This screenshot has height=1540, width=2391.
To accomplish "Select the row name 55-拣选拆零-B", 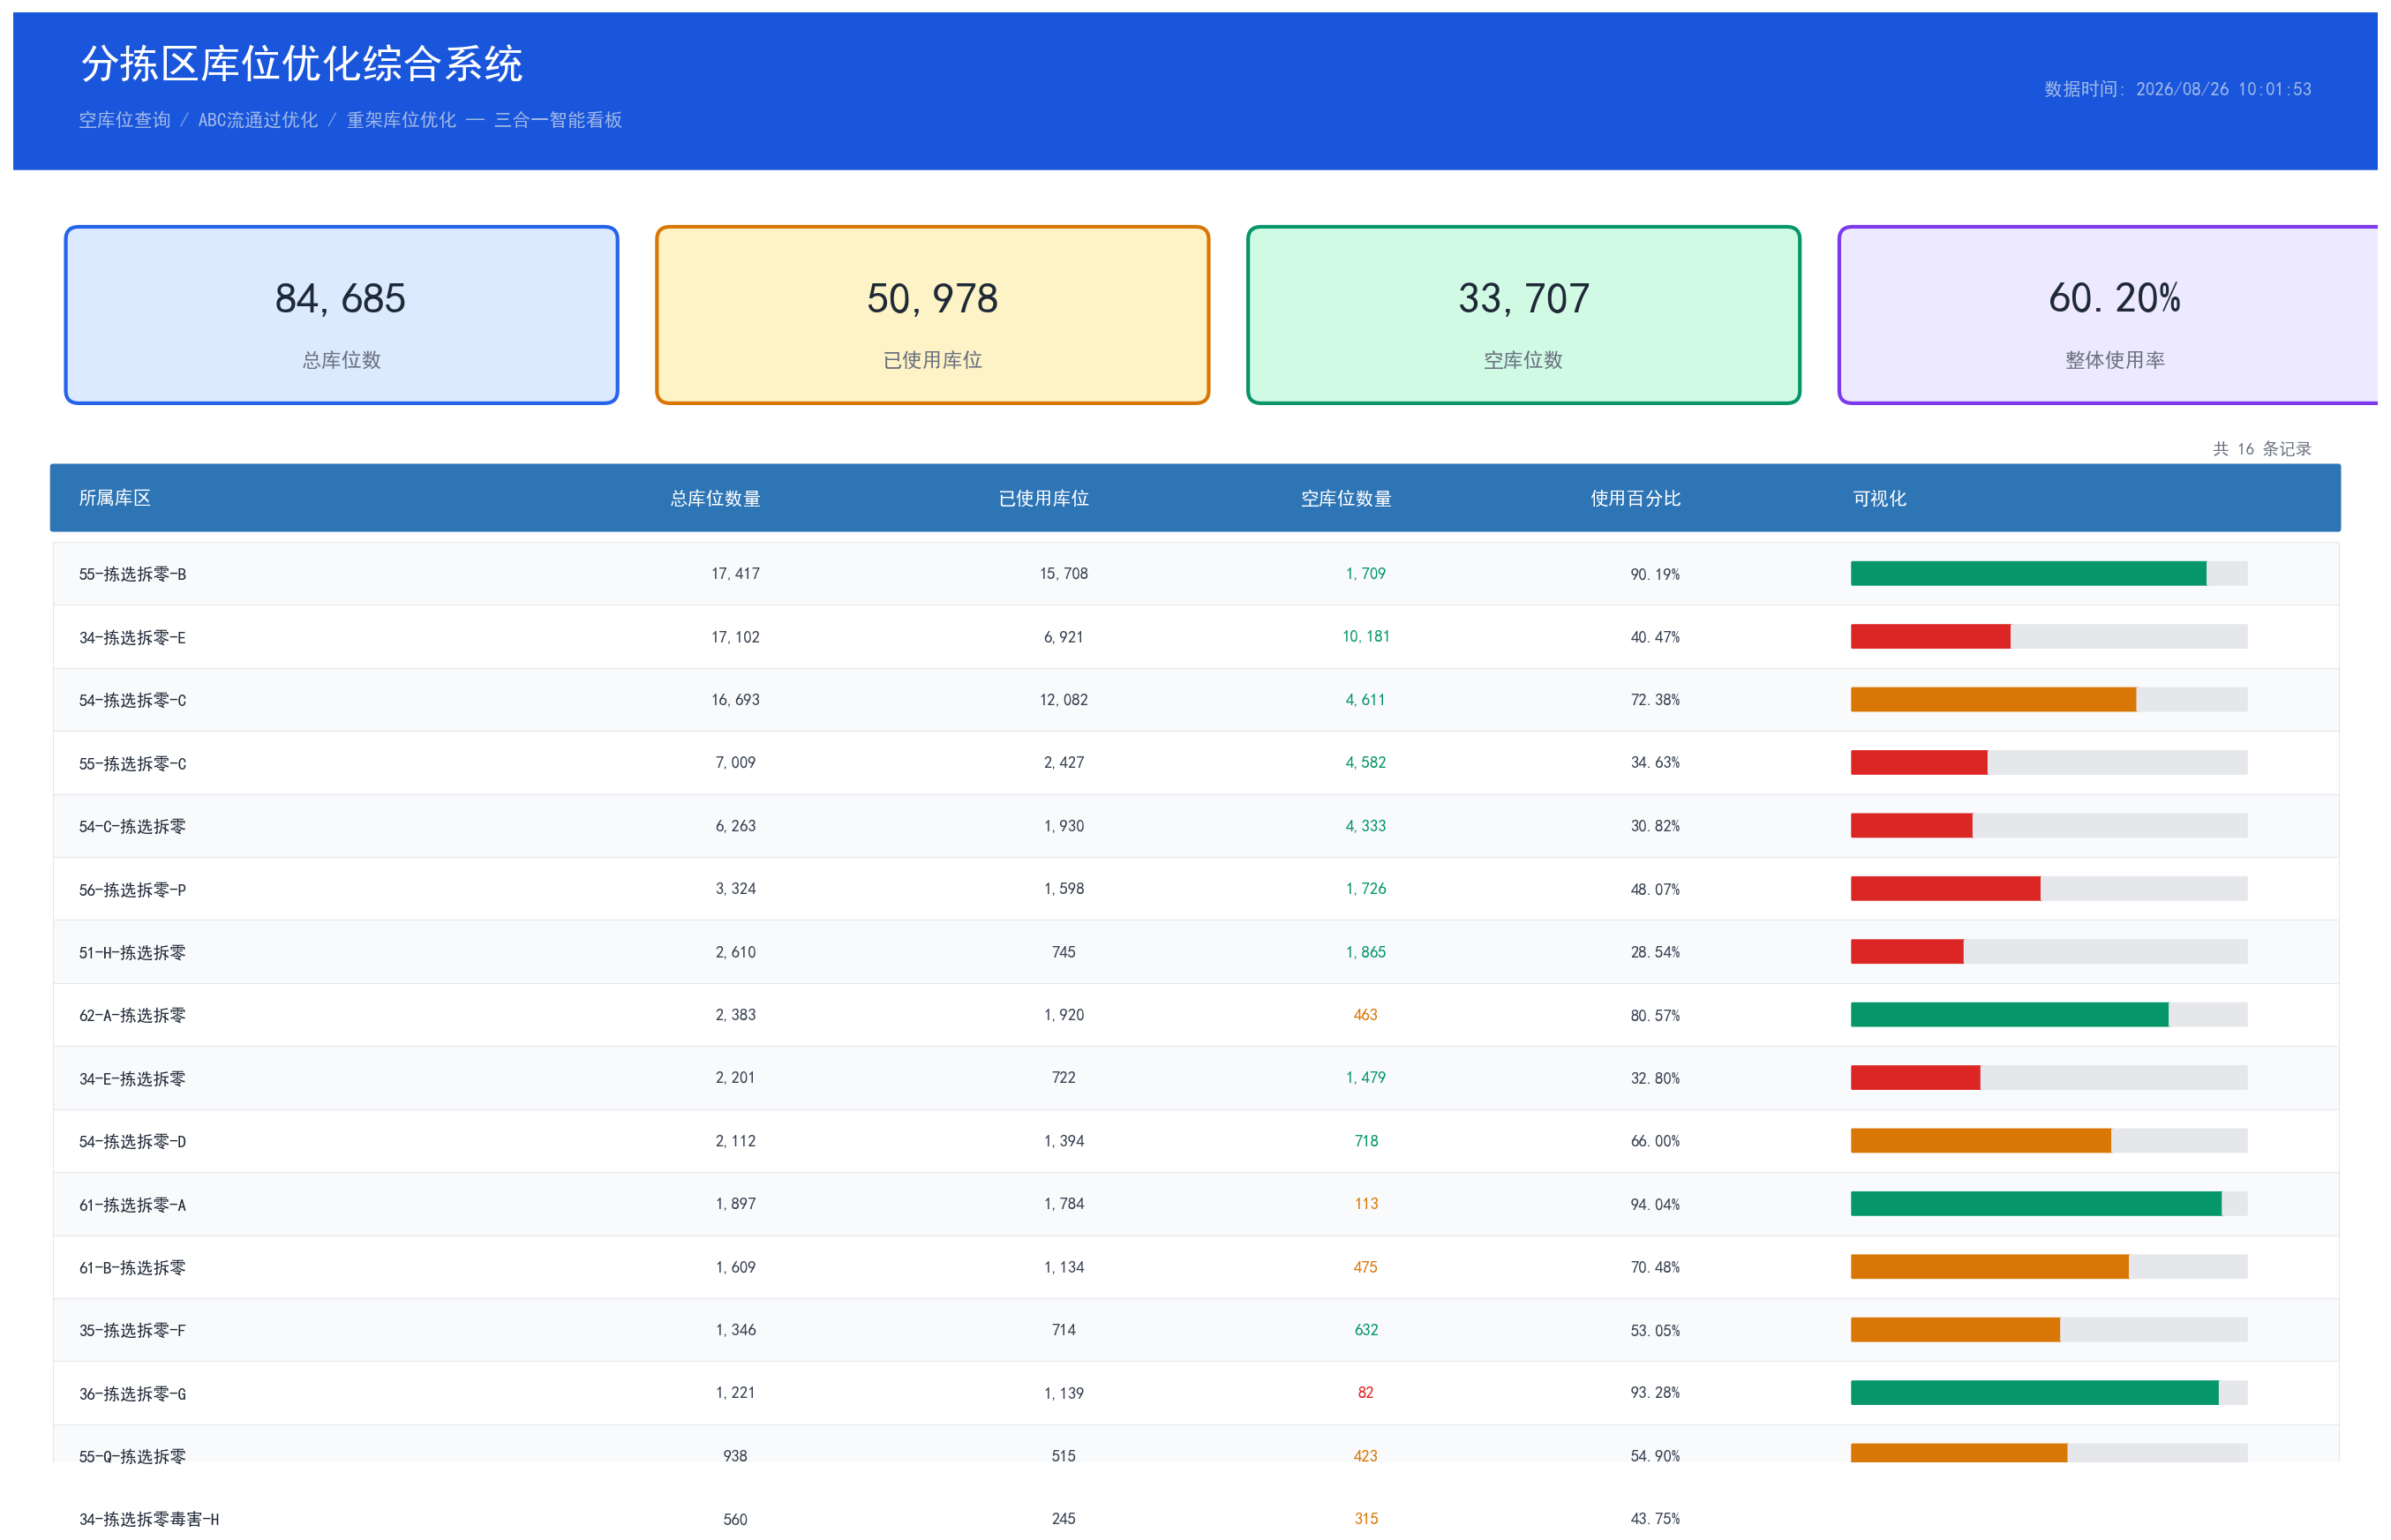I will pos(132,574).
